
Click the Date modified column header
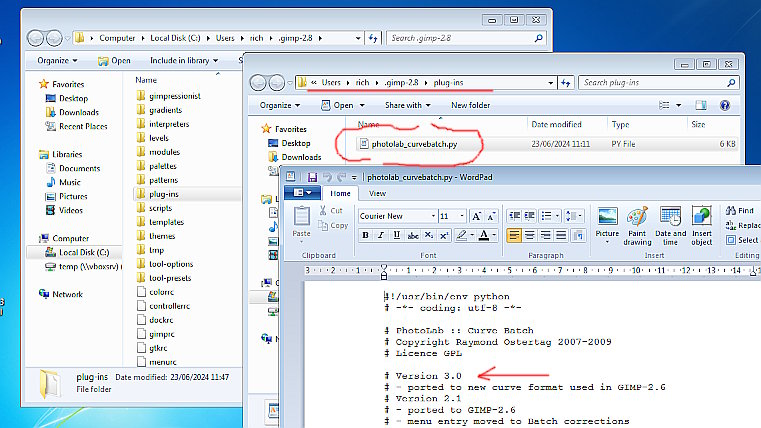(556, 124)
